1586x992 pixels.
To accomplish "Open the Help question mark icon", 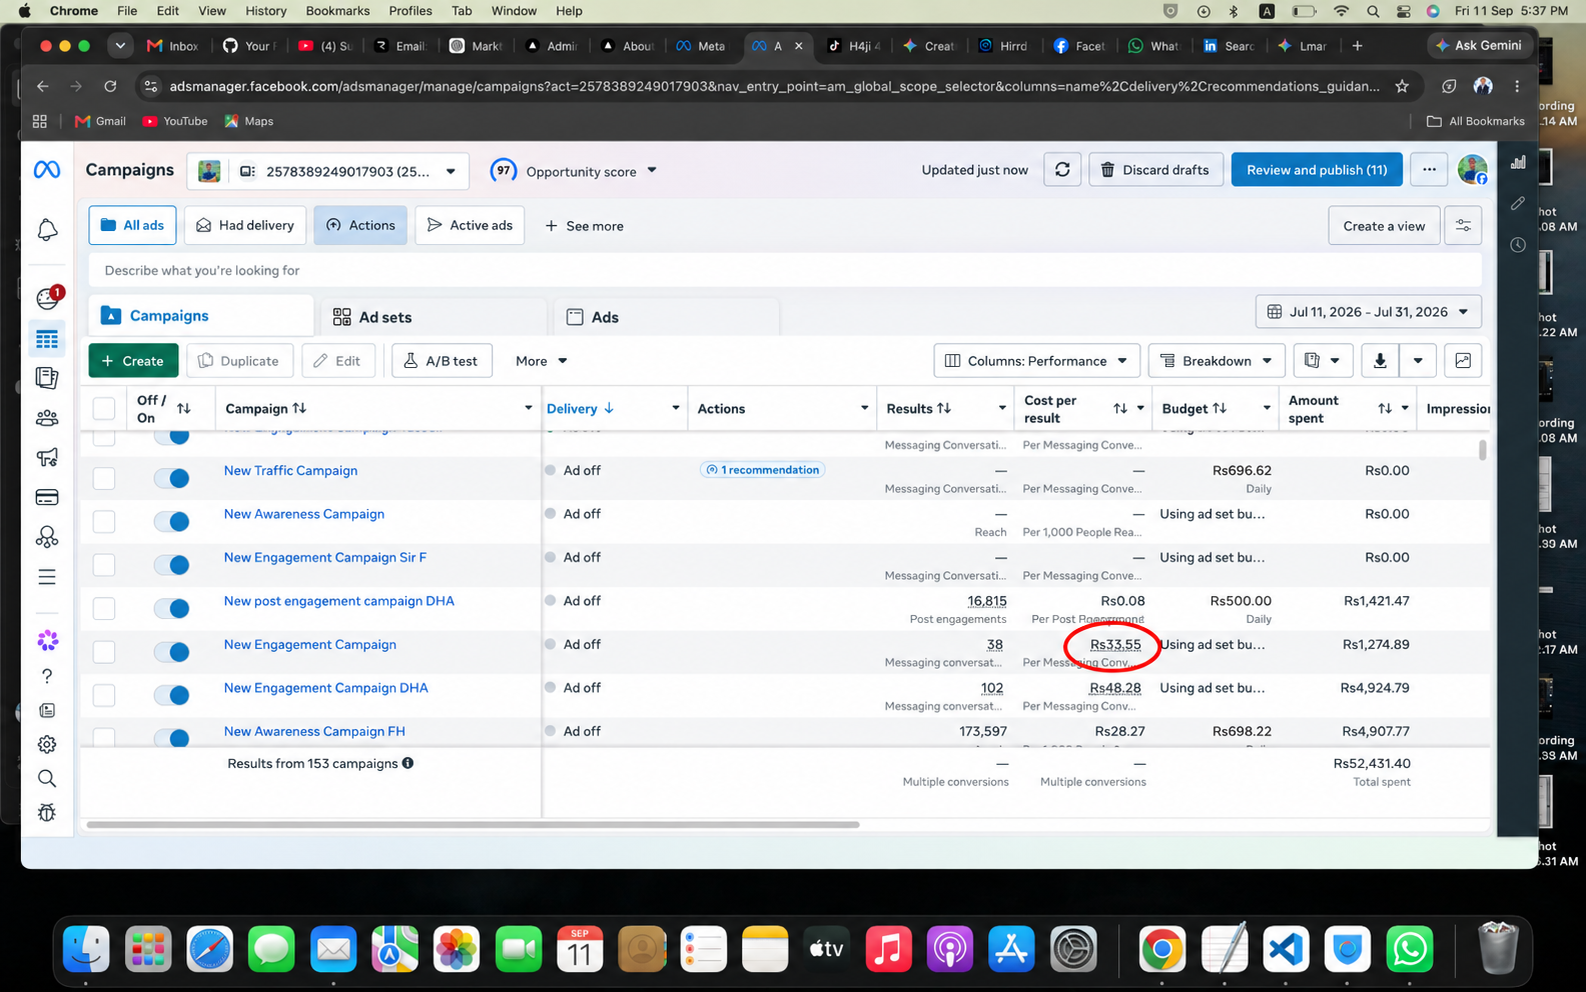I will pos(47,676).
